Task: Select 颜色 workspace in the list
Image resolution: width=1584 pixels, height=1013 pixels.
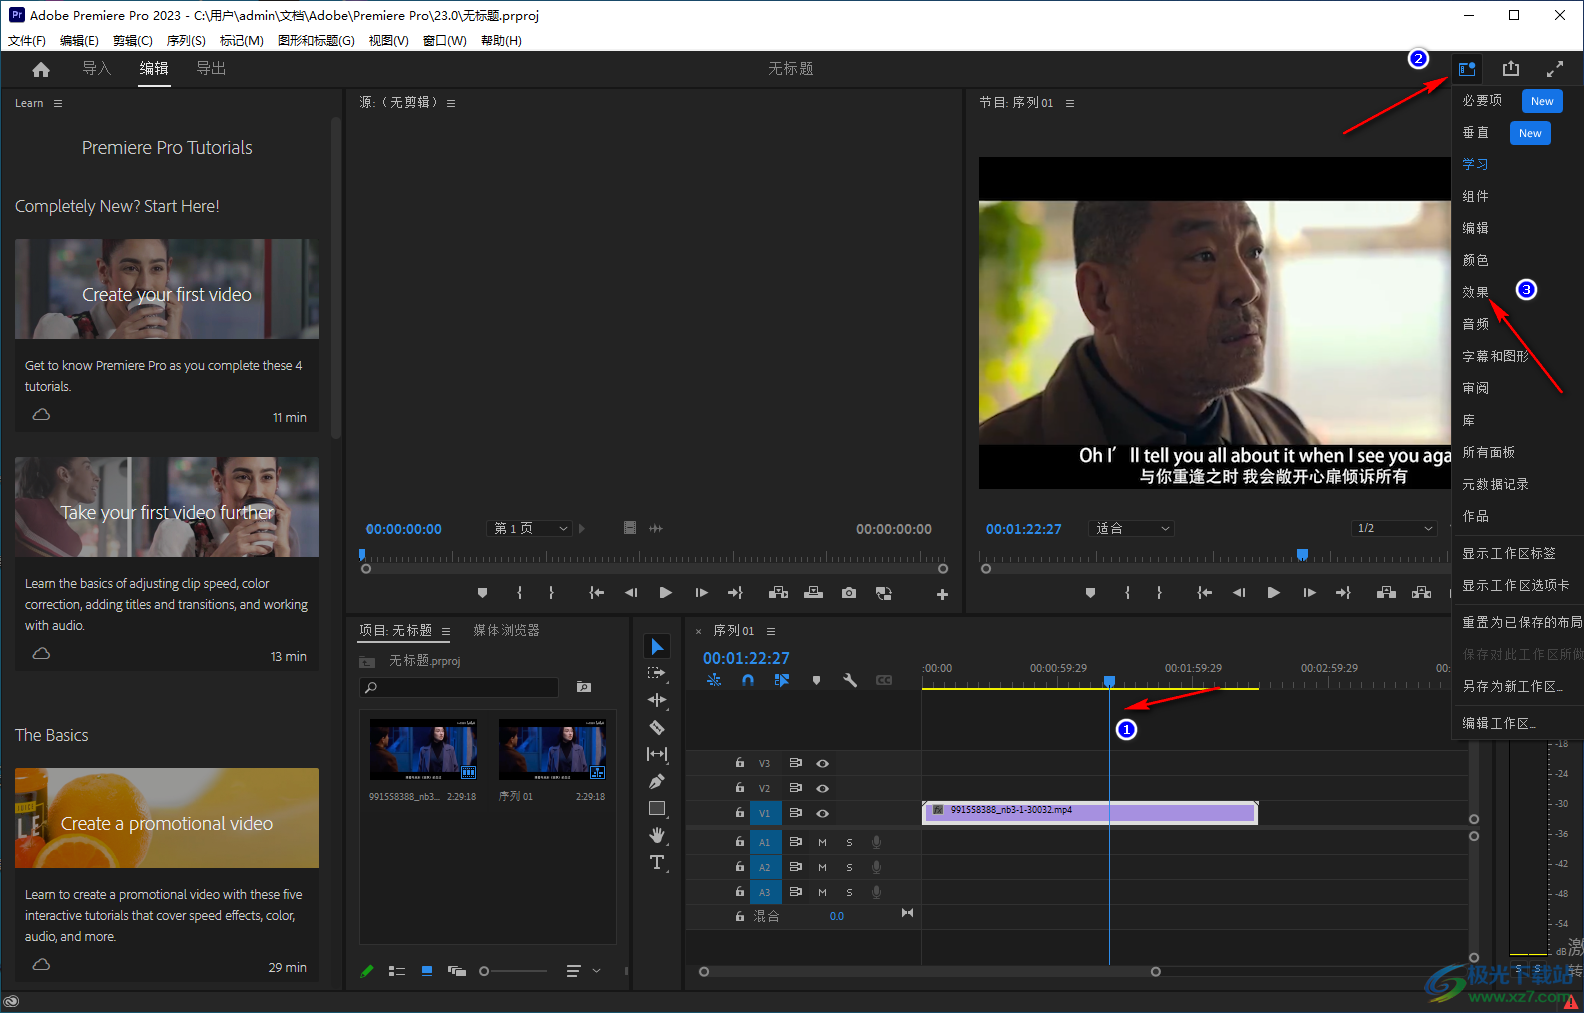Action: pos(1475,260)
